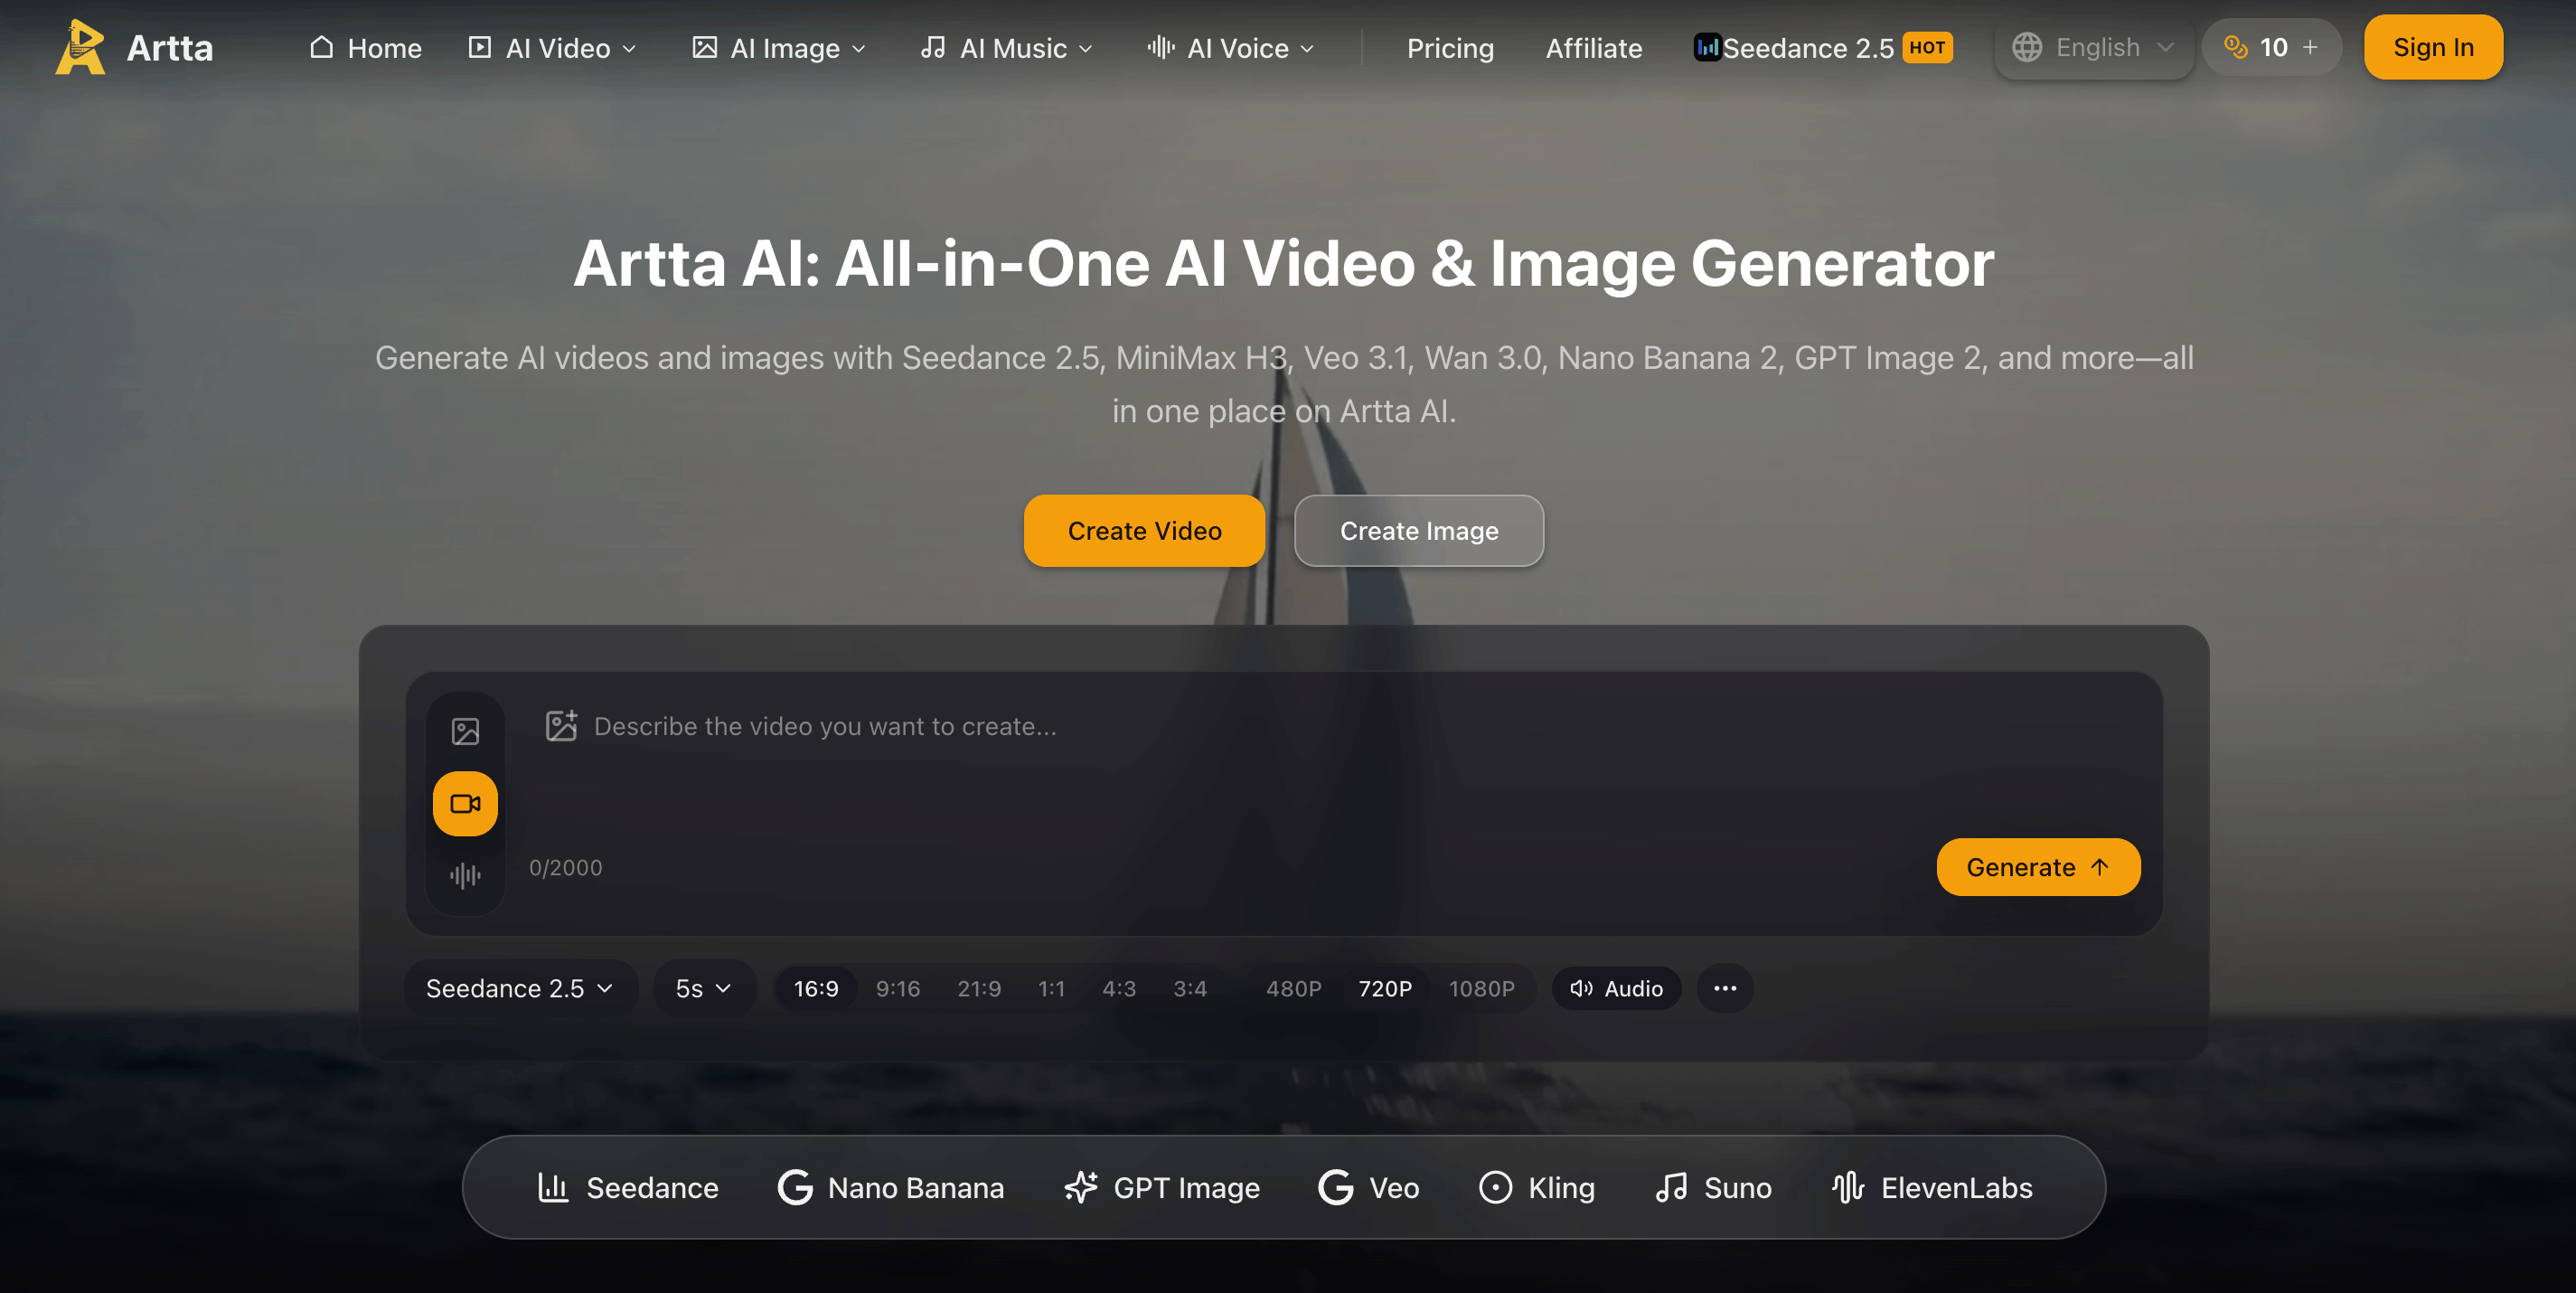Viewport: 2576px width, 1293px height.
Task: Expand the AI Video menu
Action: [x=553, y=47]
